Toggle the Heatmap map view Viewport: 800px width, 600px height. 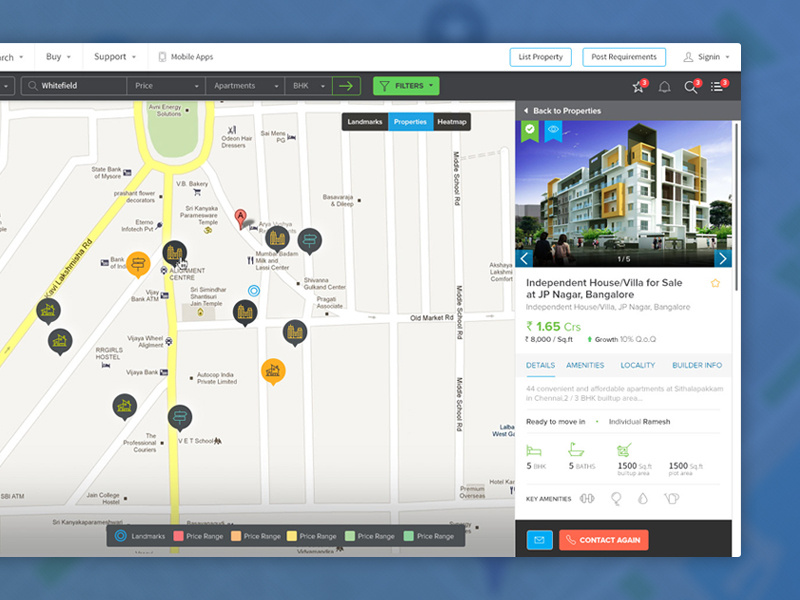point(452,122)
